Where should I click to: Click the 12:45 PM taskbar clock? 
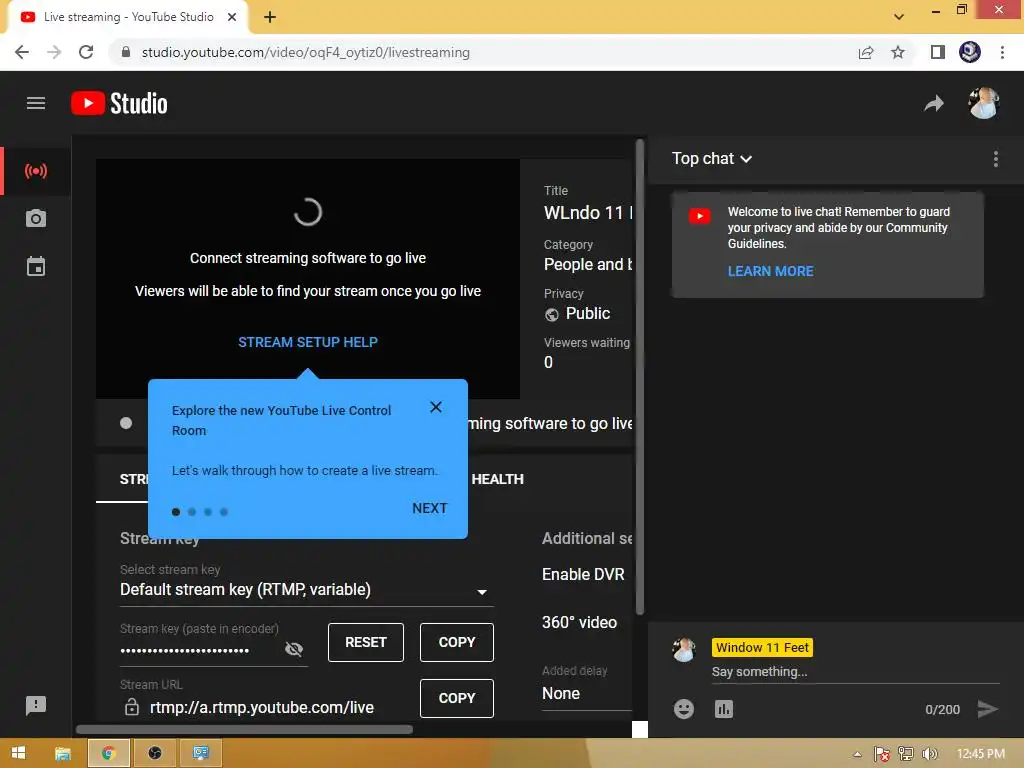coord(980,754)
